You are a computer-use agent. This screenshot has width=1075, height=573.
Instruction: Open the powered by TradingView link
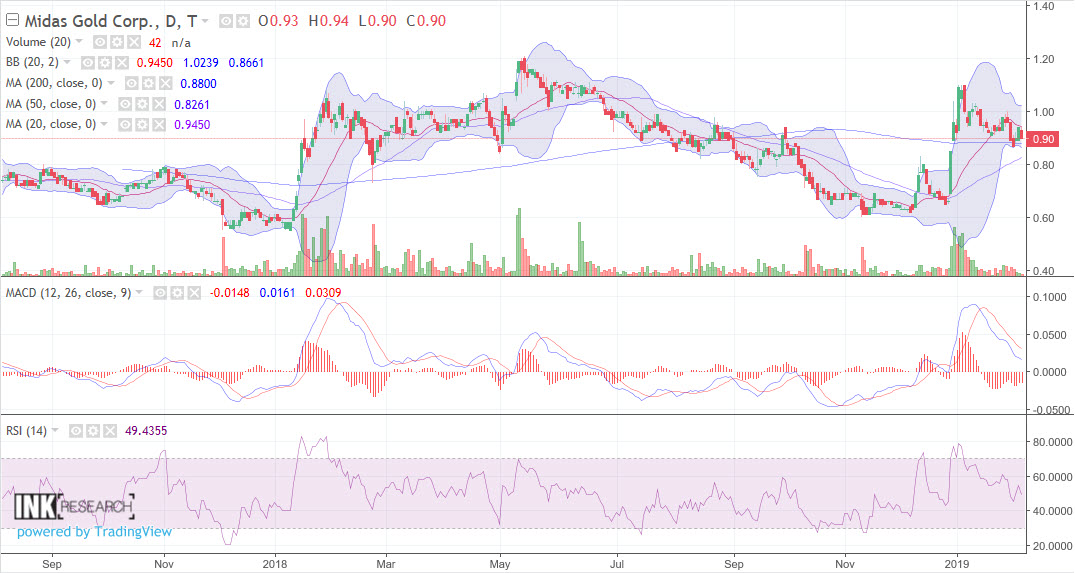tap(95, 532)
